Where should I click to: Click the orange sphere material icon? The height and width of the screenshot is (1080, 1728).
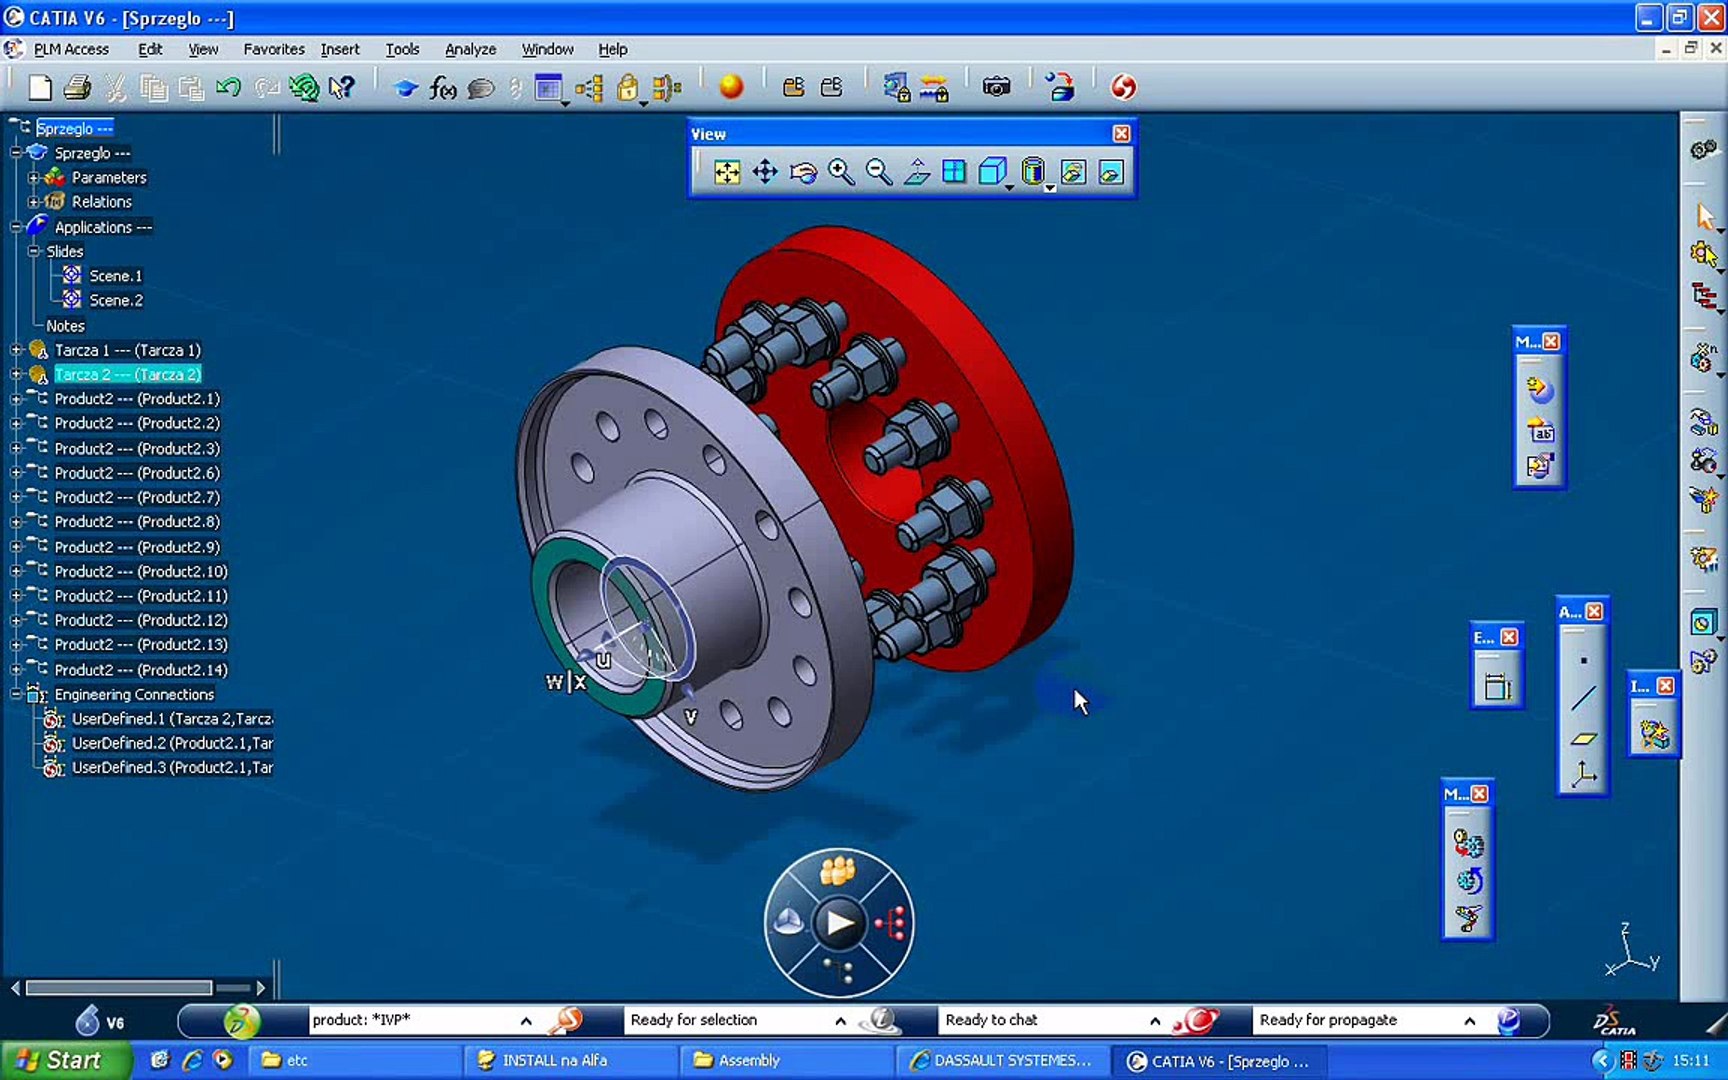731,88
